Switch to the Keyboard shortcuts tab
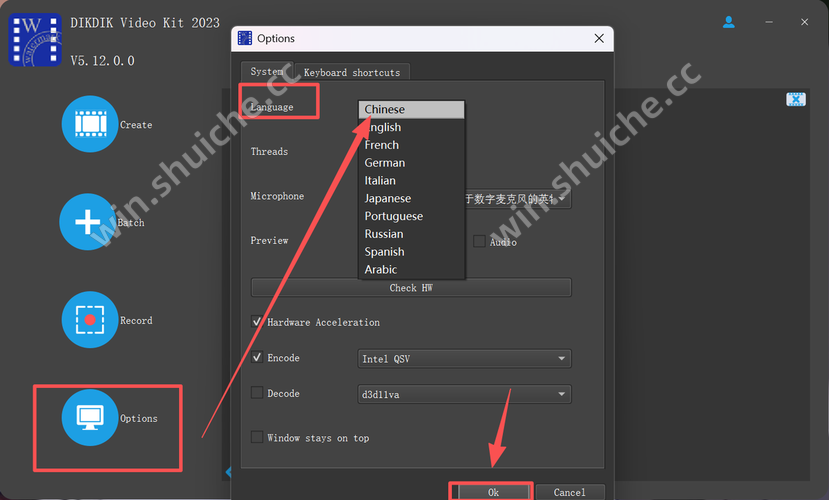829x500 pixels. [x=352, y=72]
